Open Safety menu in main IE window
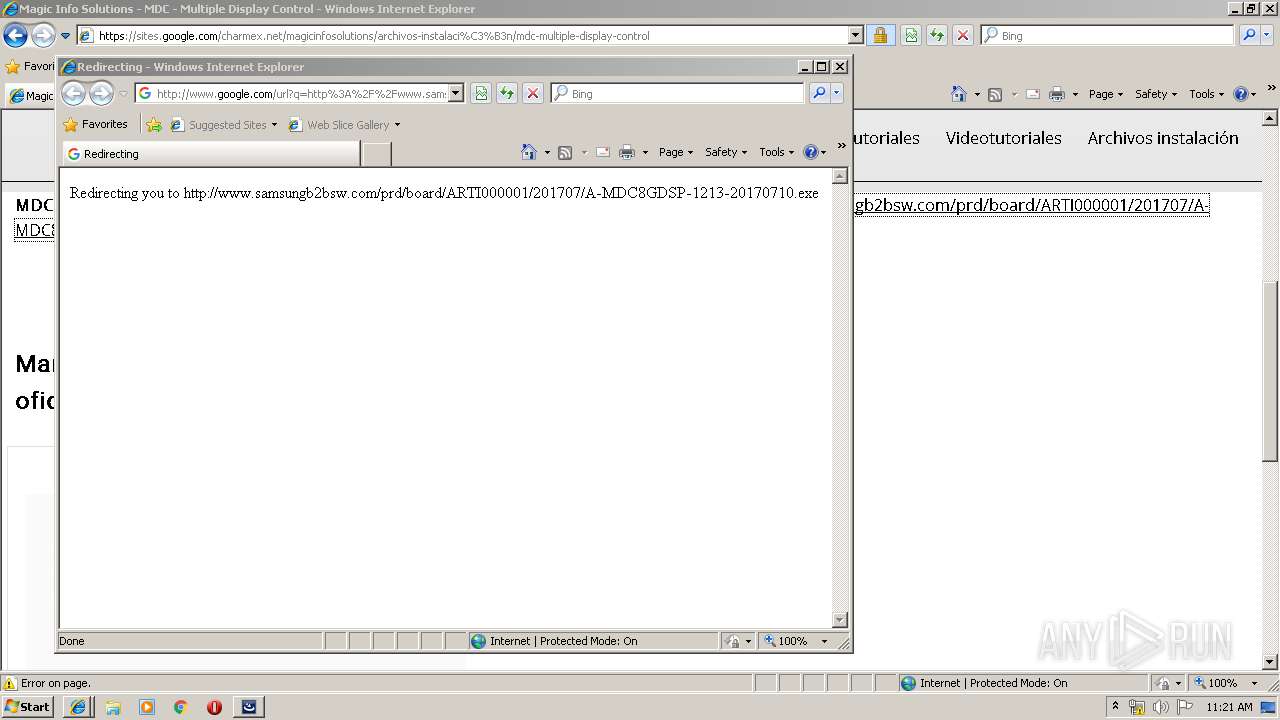 tap(1156, 94)
